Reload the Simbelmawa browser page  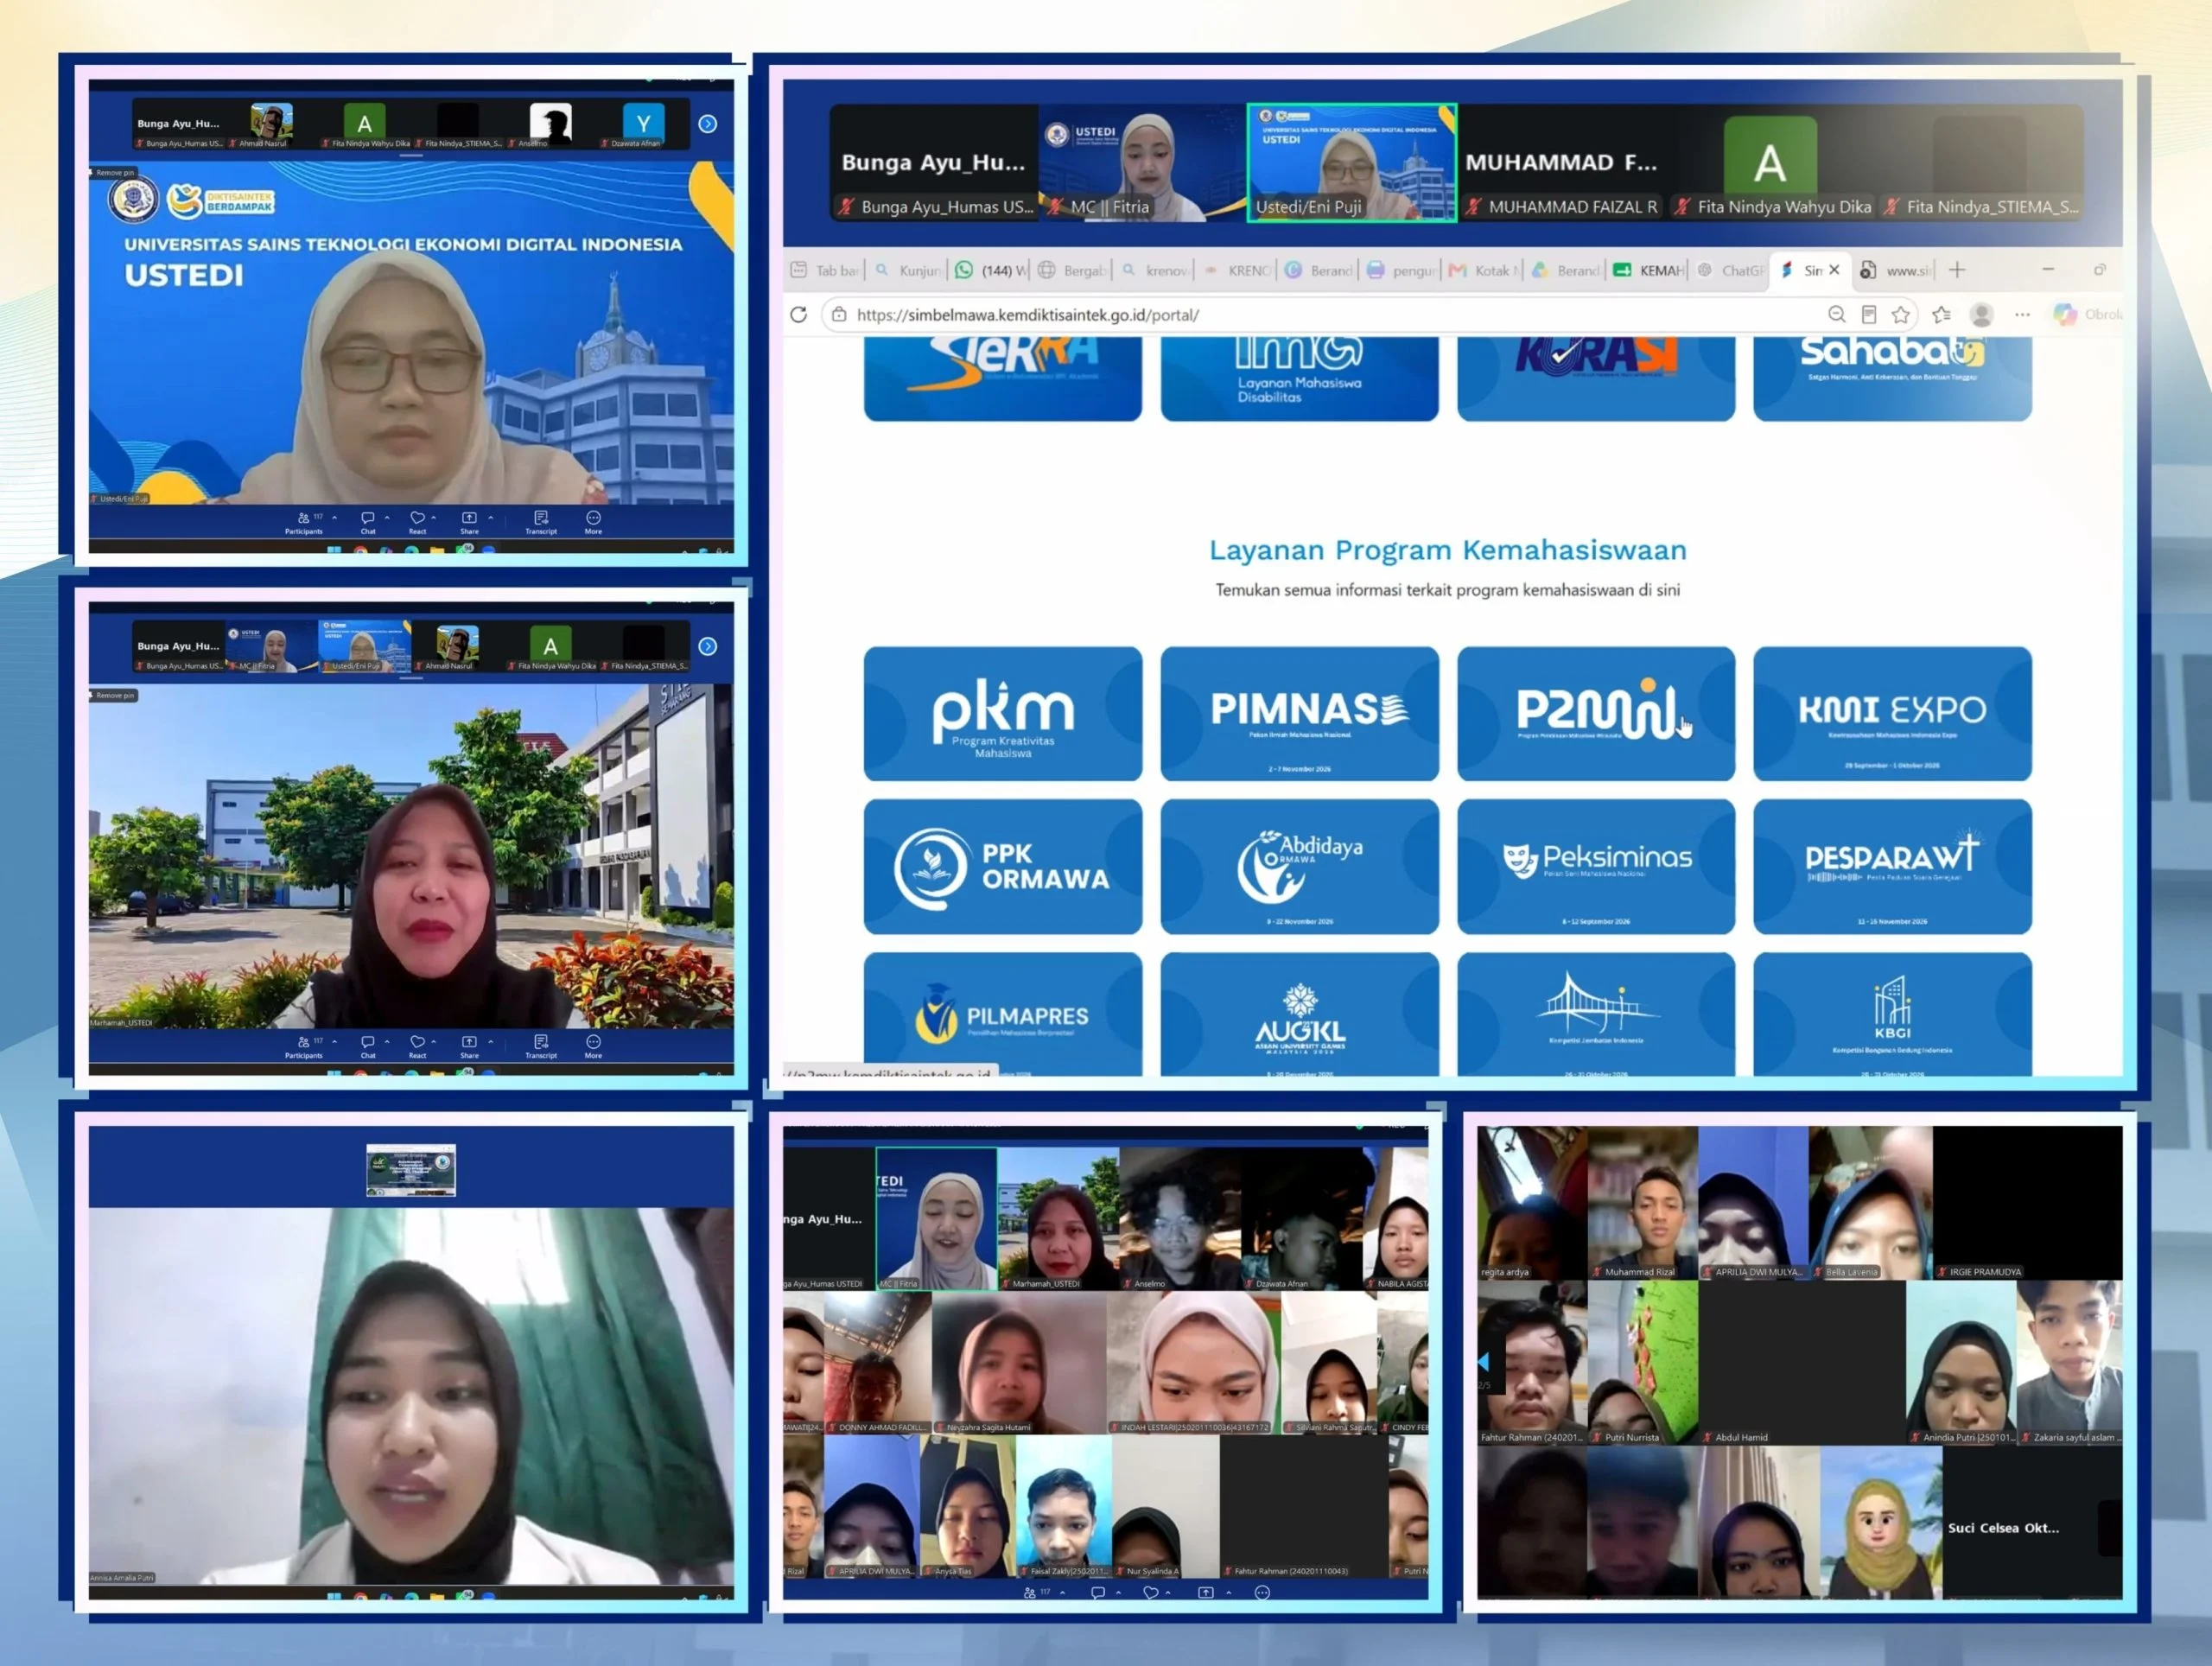coord(798,315)
